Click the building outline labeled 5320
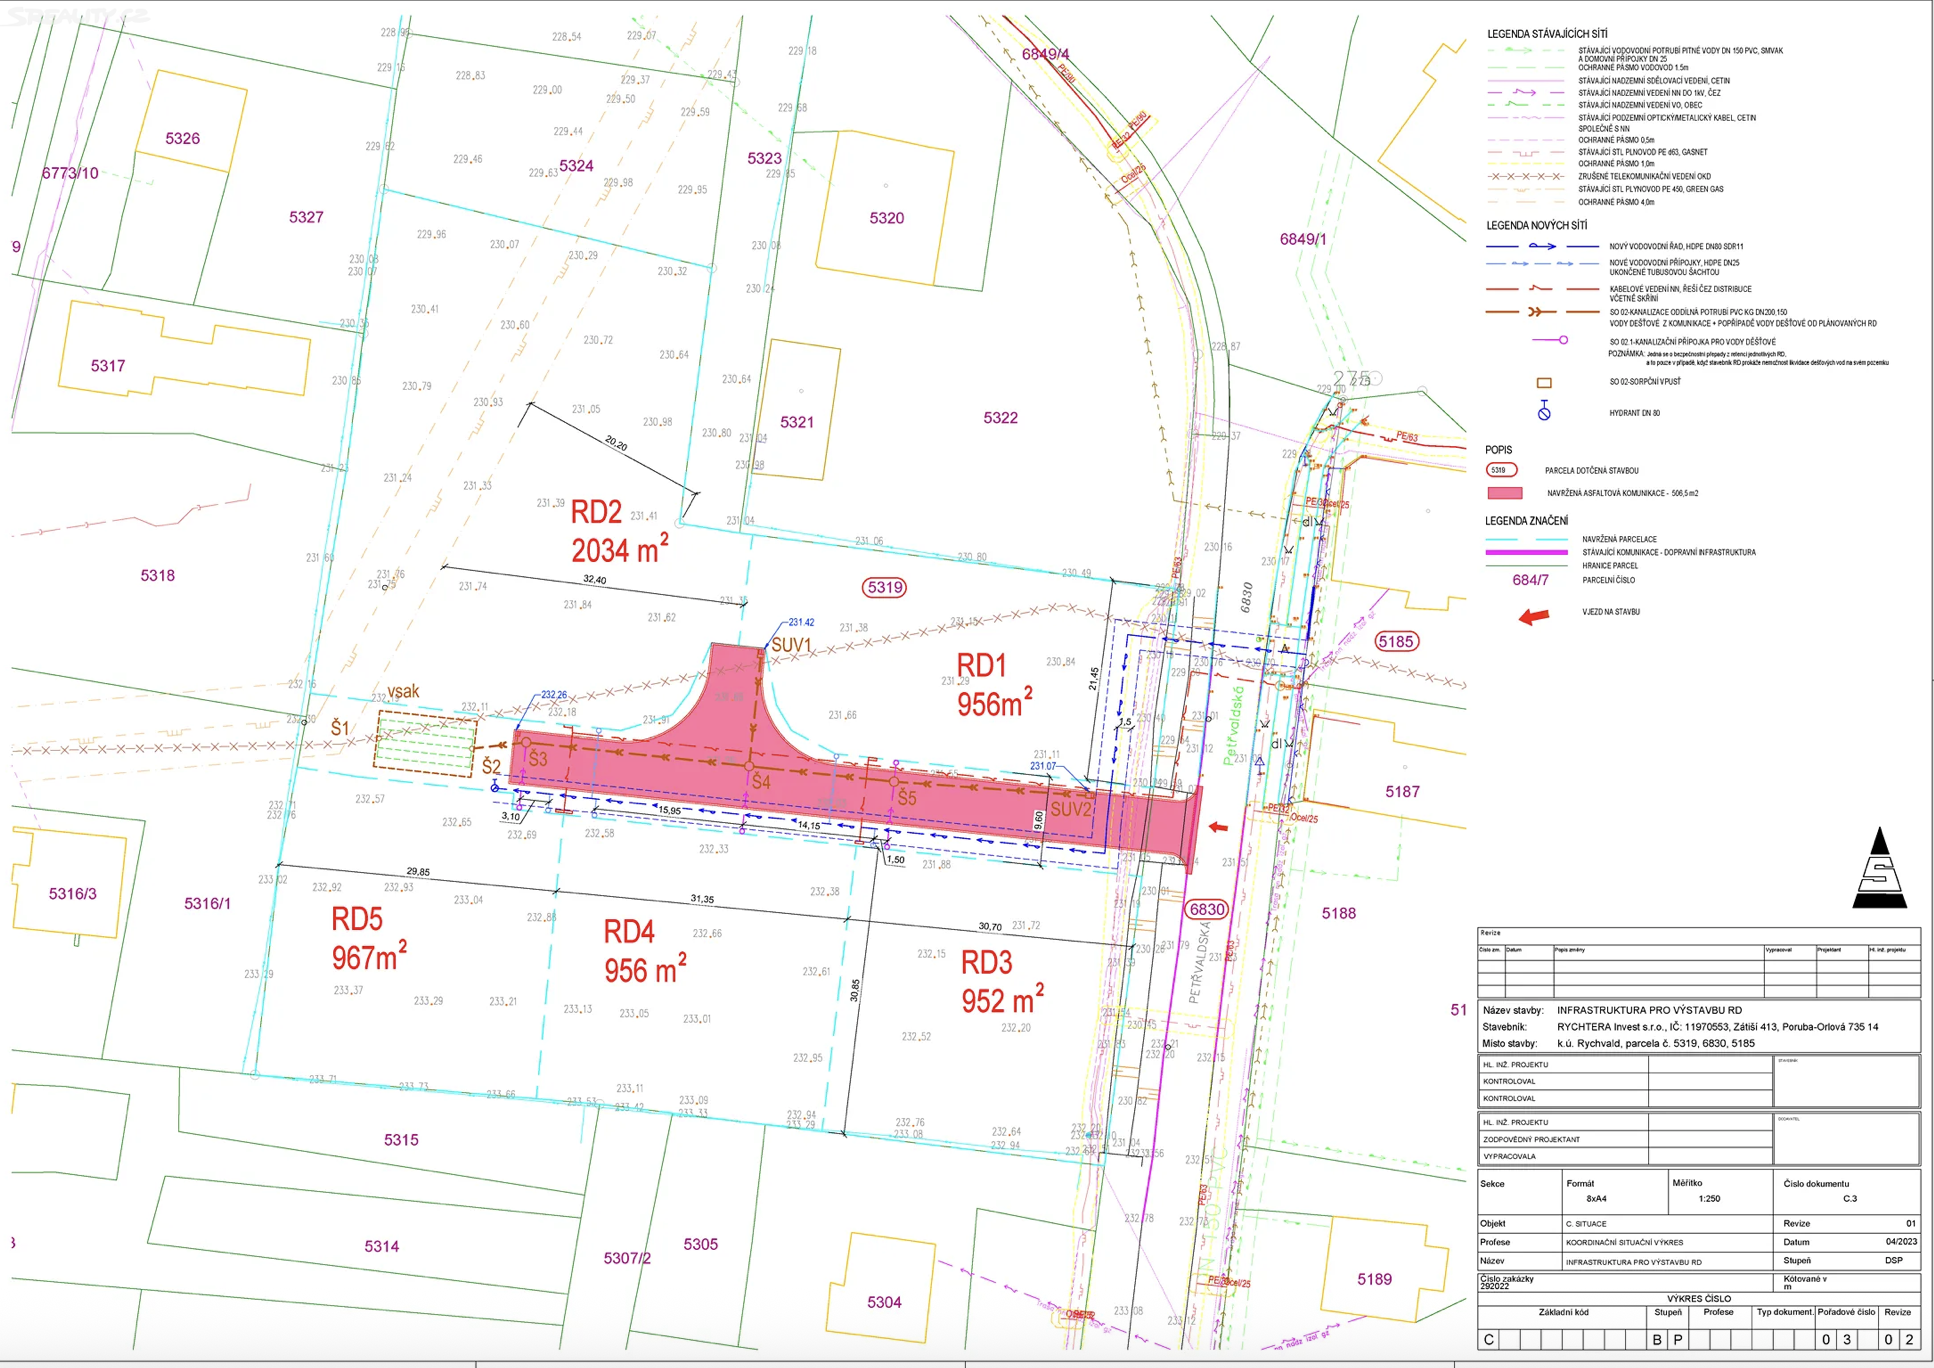The image size is (1934, 1368). click(x=885, y=210)
